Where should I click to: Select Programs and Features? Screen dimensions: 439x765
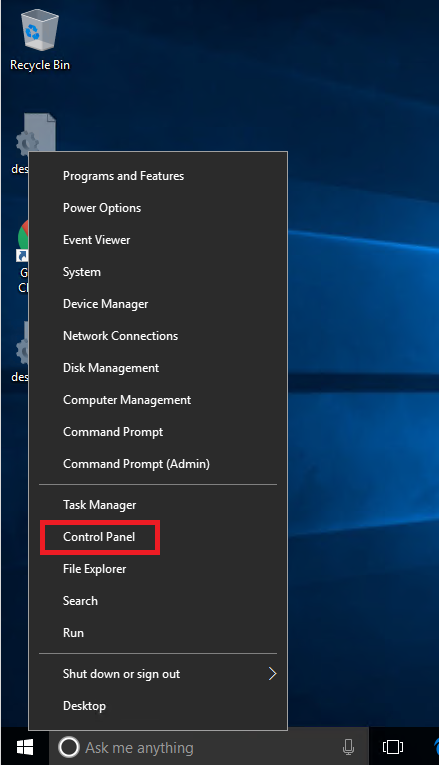(x=123, y=176)
